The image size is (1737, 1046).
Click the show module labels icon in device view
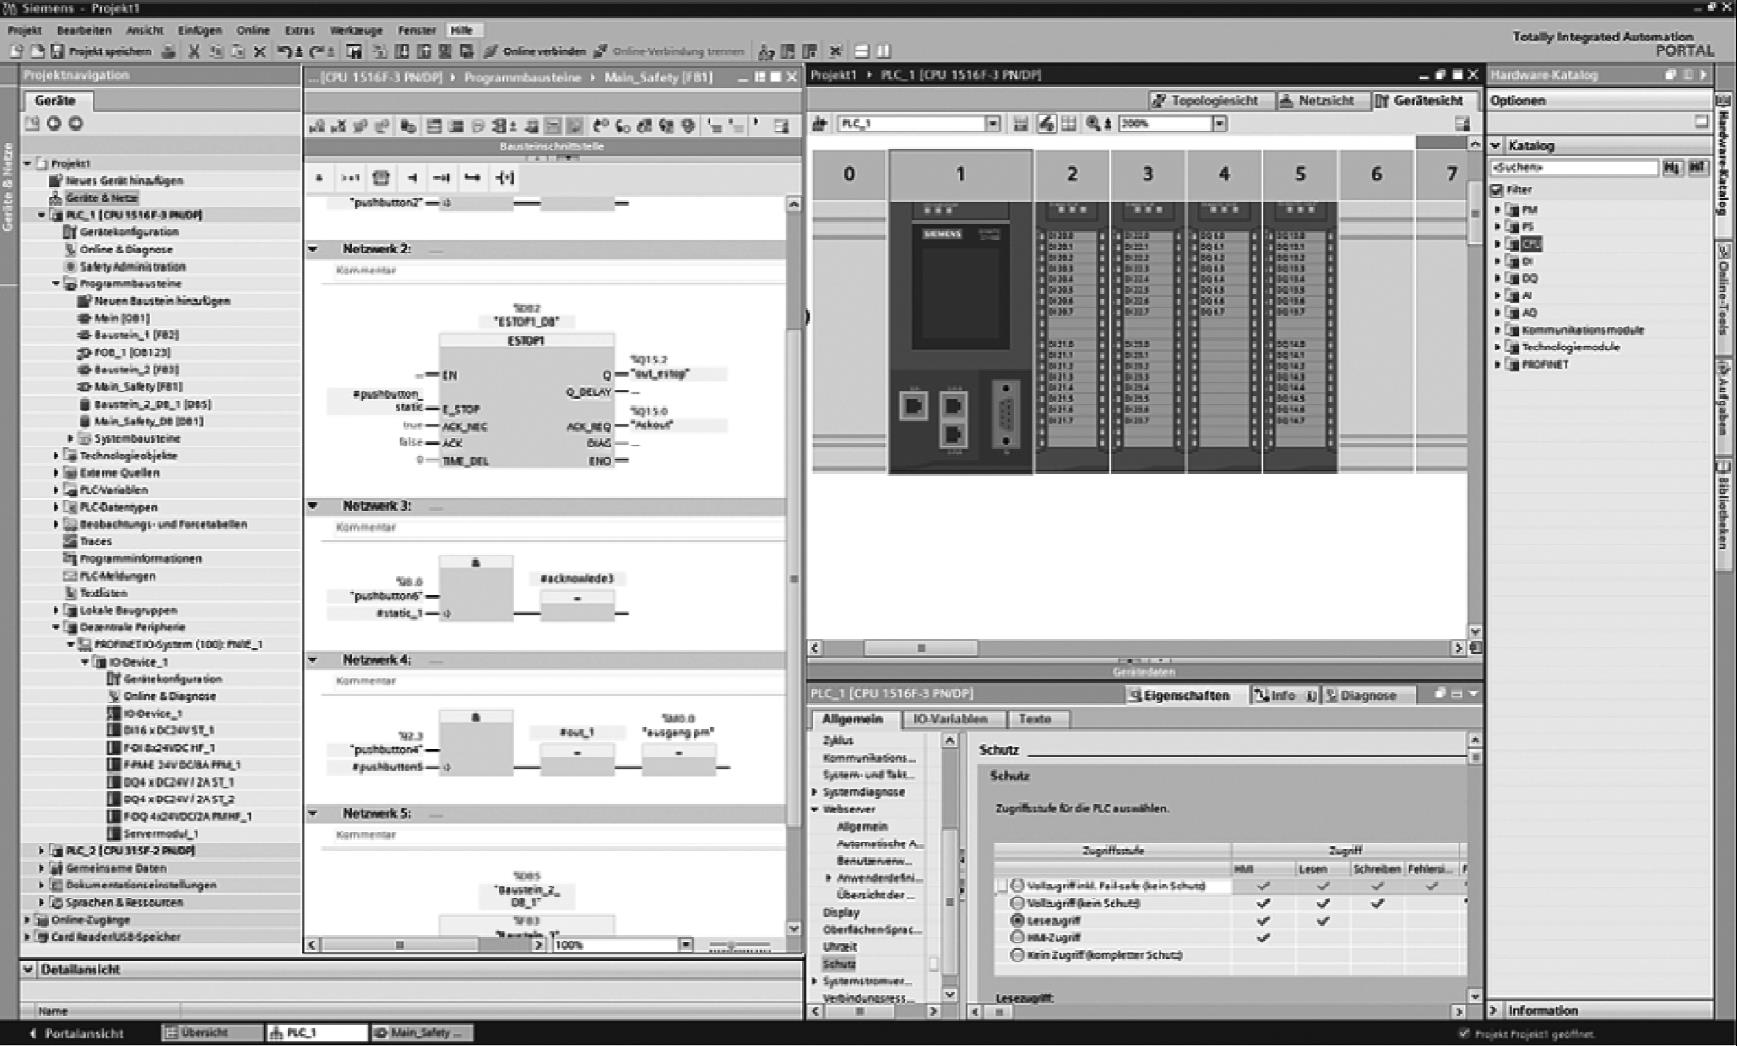click(x=1046, y=124)
